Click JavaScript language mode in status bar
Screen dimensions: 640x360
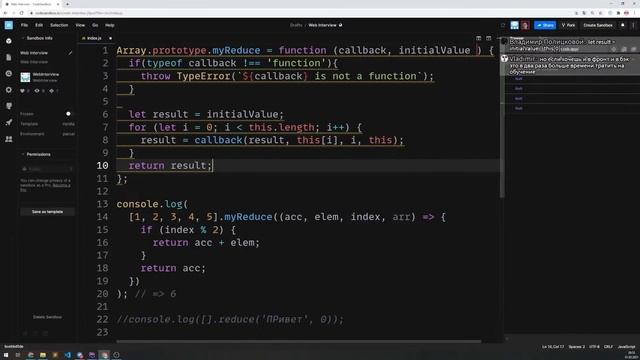tap(627, 347)
